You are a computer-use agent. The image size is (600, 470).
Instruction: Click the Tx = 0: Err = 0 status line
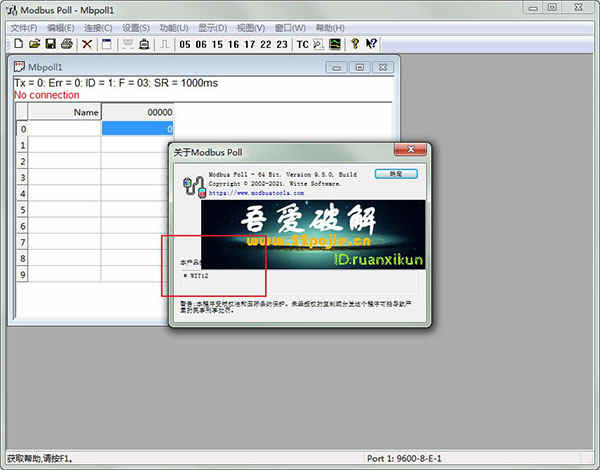click(116, 83)
